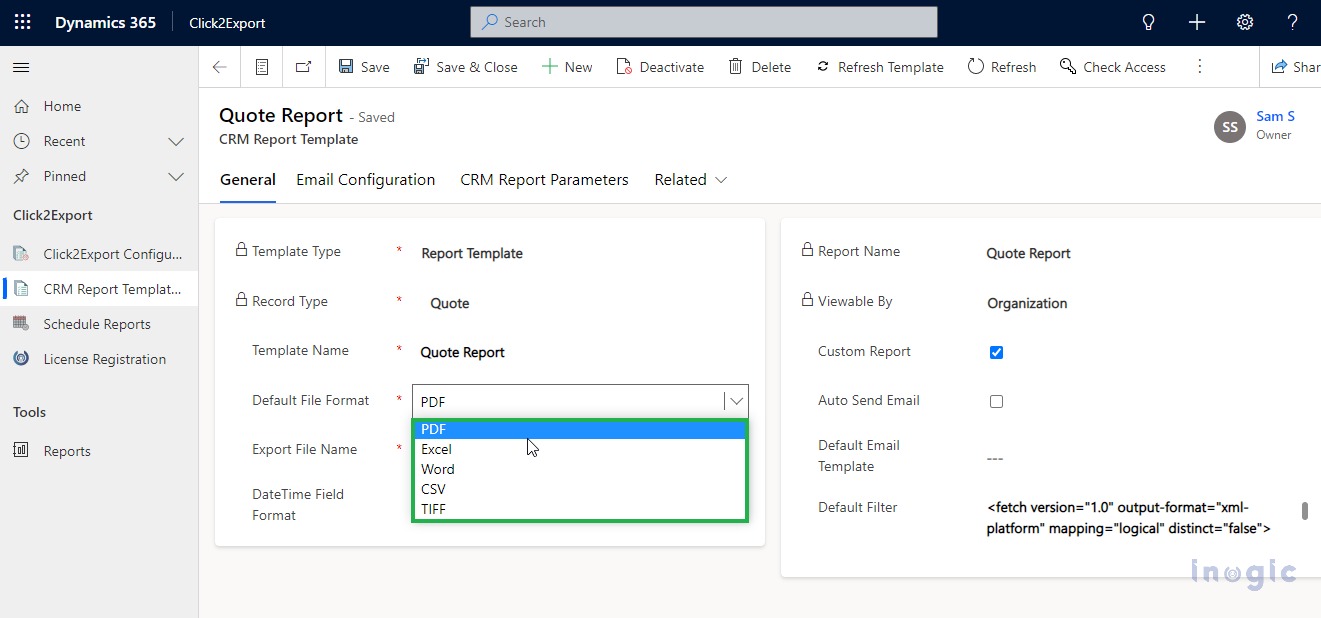This screenshot has width=1321, height=618.
Task: Collapse the hamburger site map menu
Action: click(21, 67)
